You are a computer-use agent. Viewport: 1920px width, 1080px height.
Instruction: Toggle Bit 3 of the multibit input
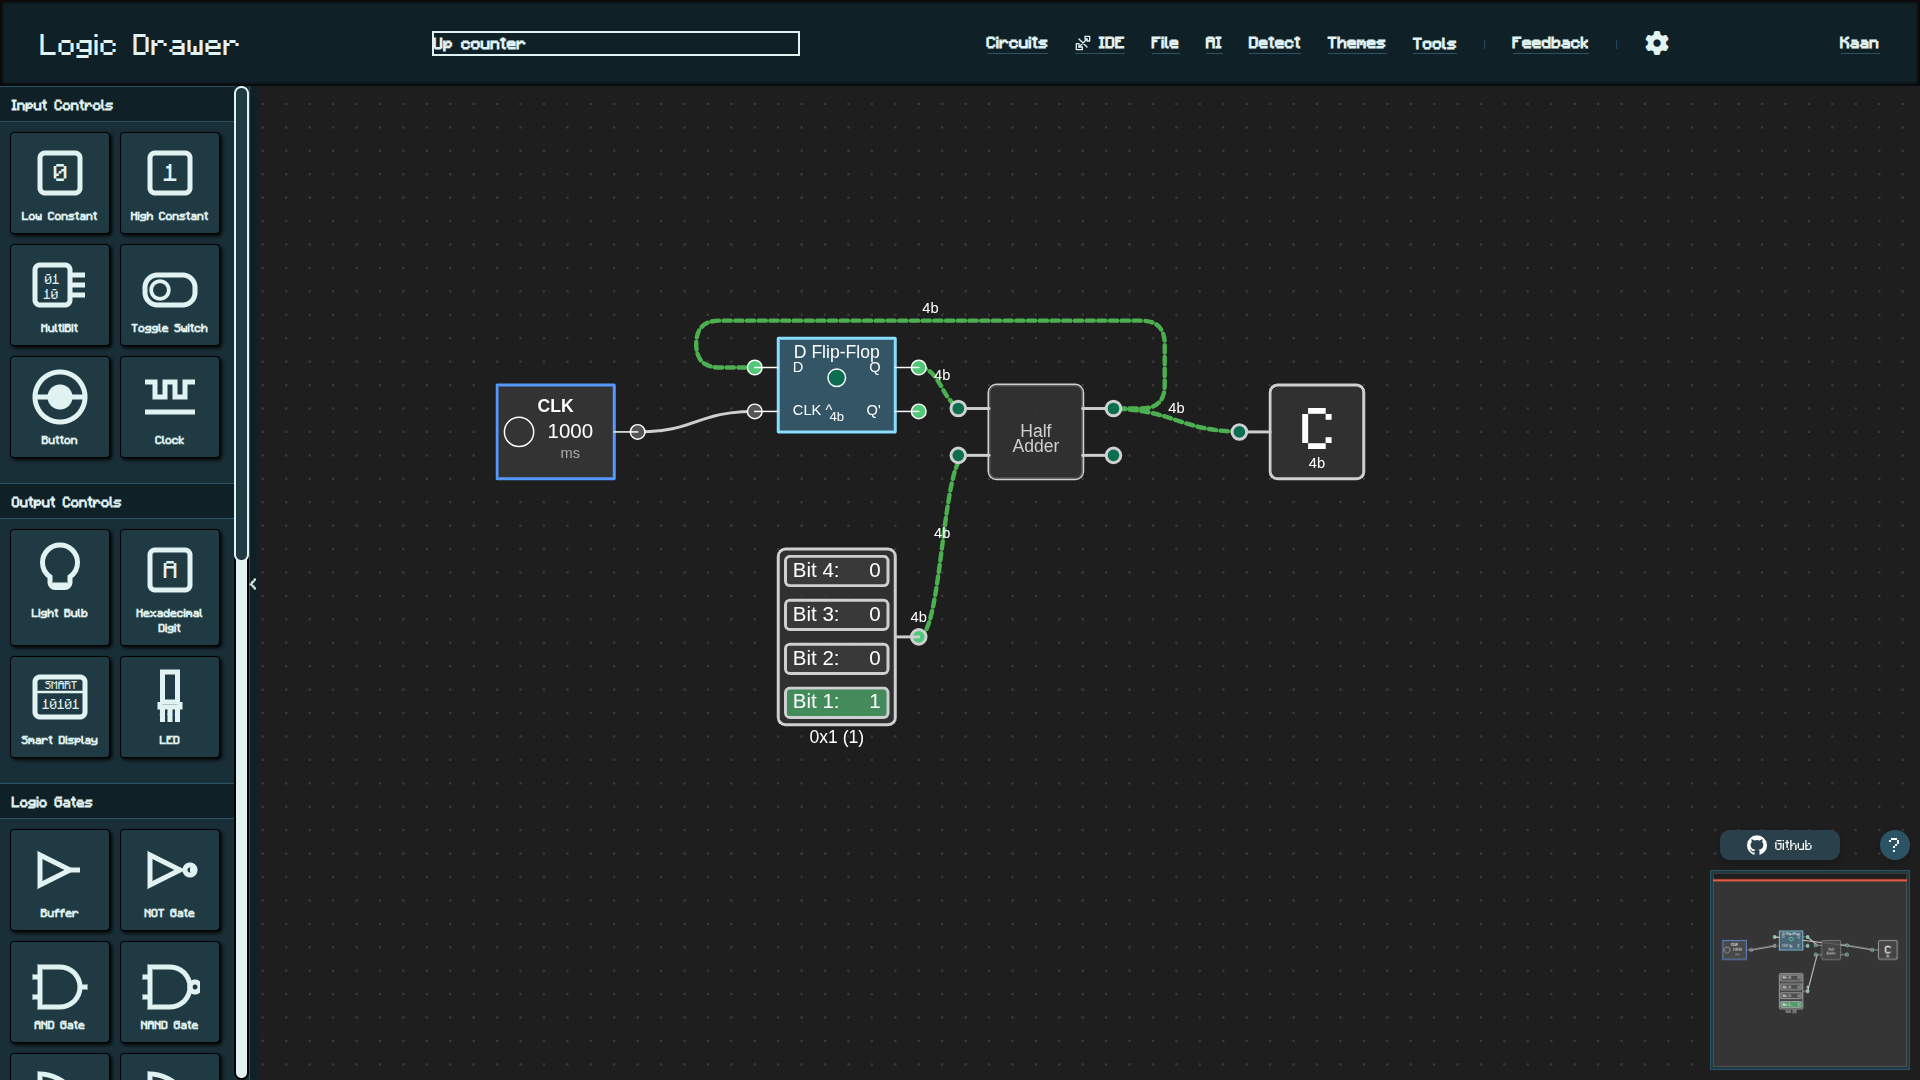tap(836, 614)
